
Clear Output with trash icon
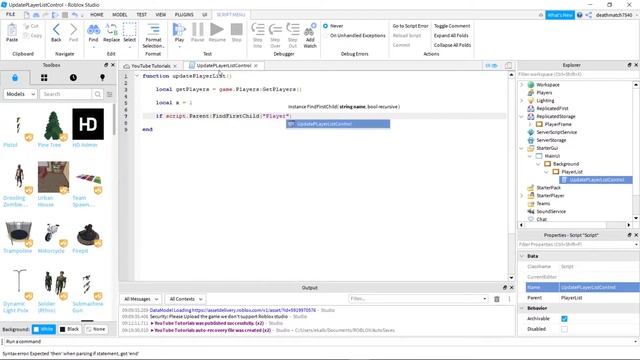pyautogui.click(x=497, y=299)
